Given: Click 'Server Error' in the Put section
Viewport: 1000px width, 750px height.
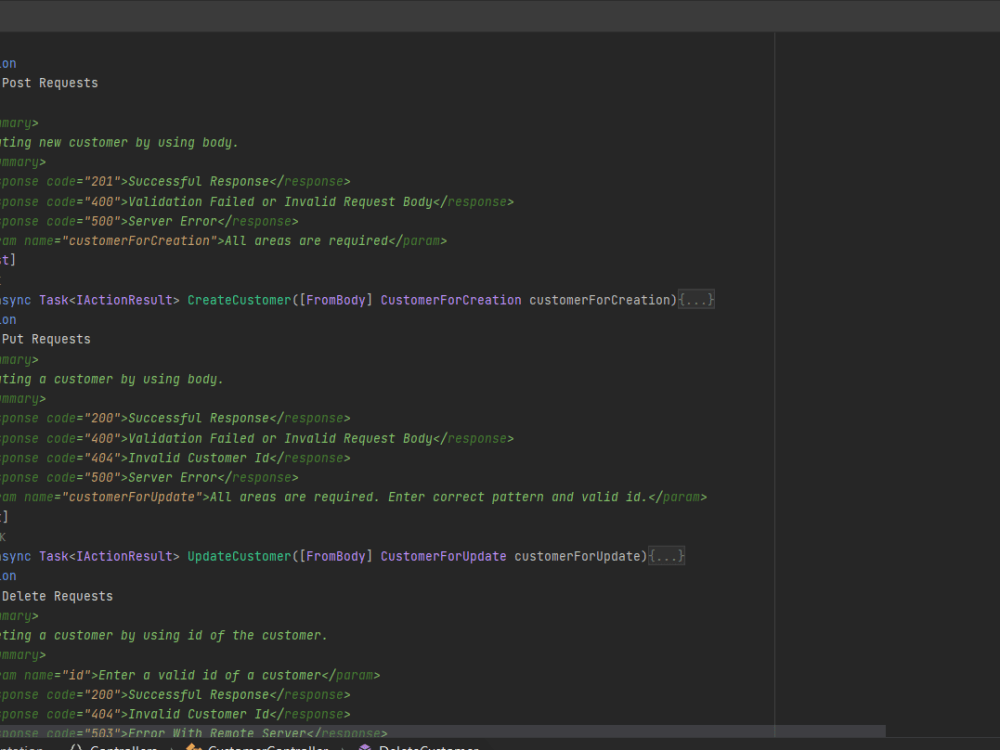Looking at the screenshot, I should tap(173, 478).
